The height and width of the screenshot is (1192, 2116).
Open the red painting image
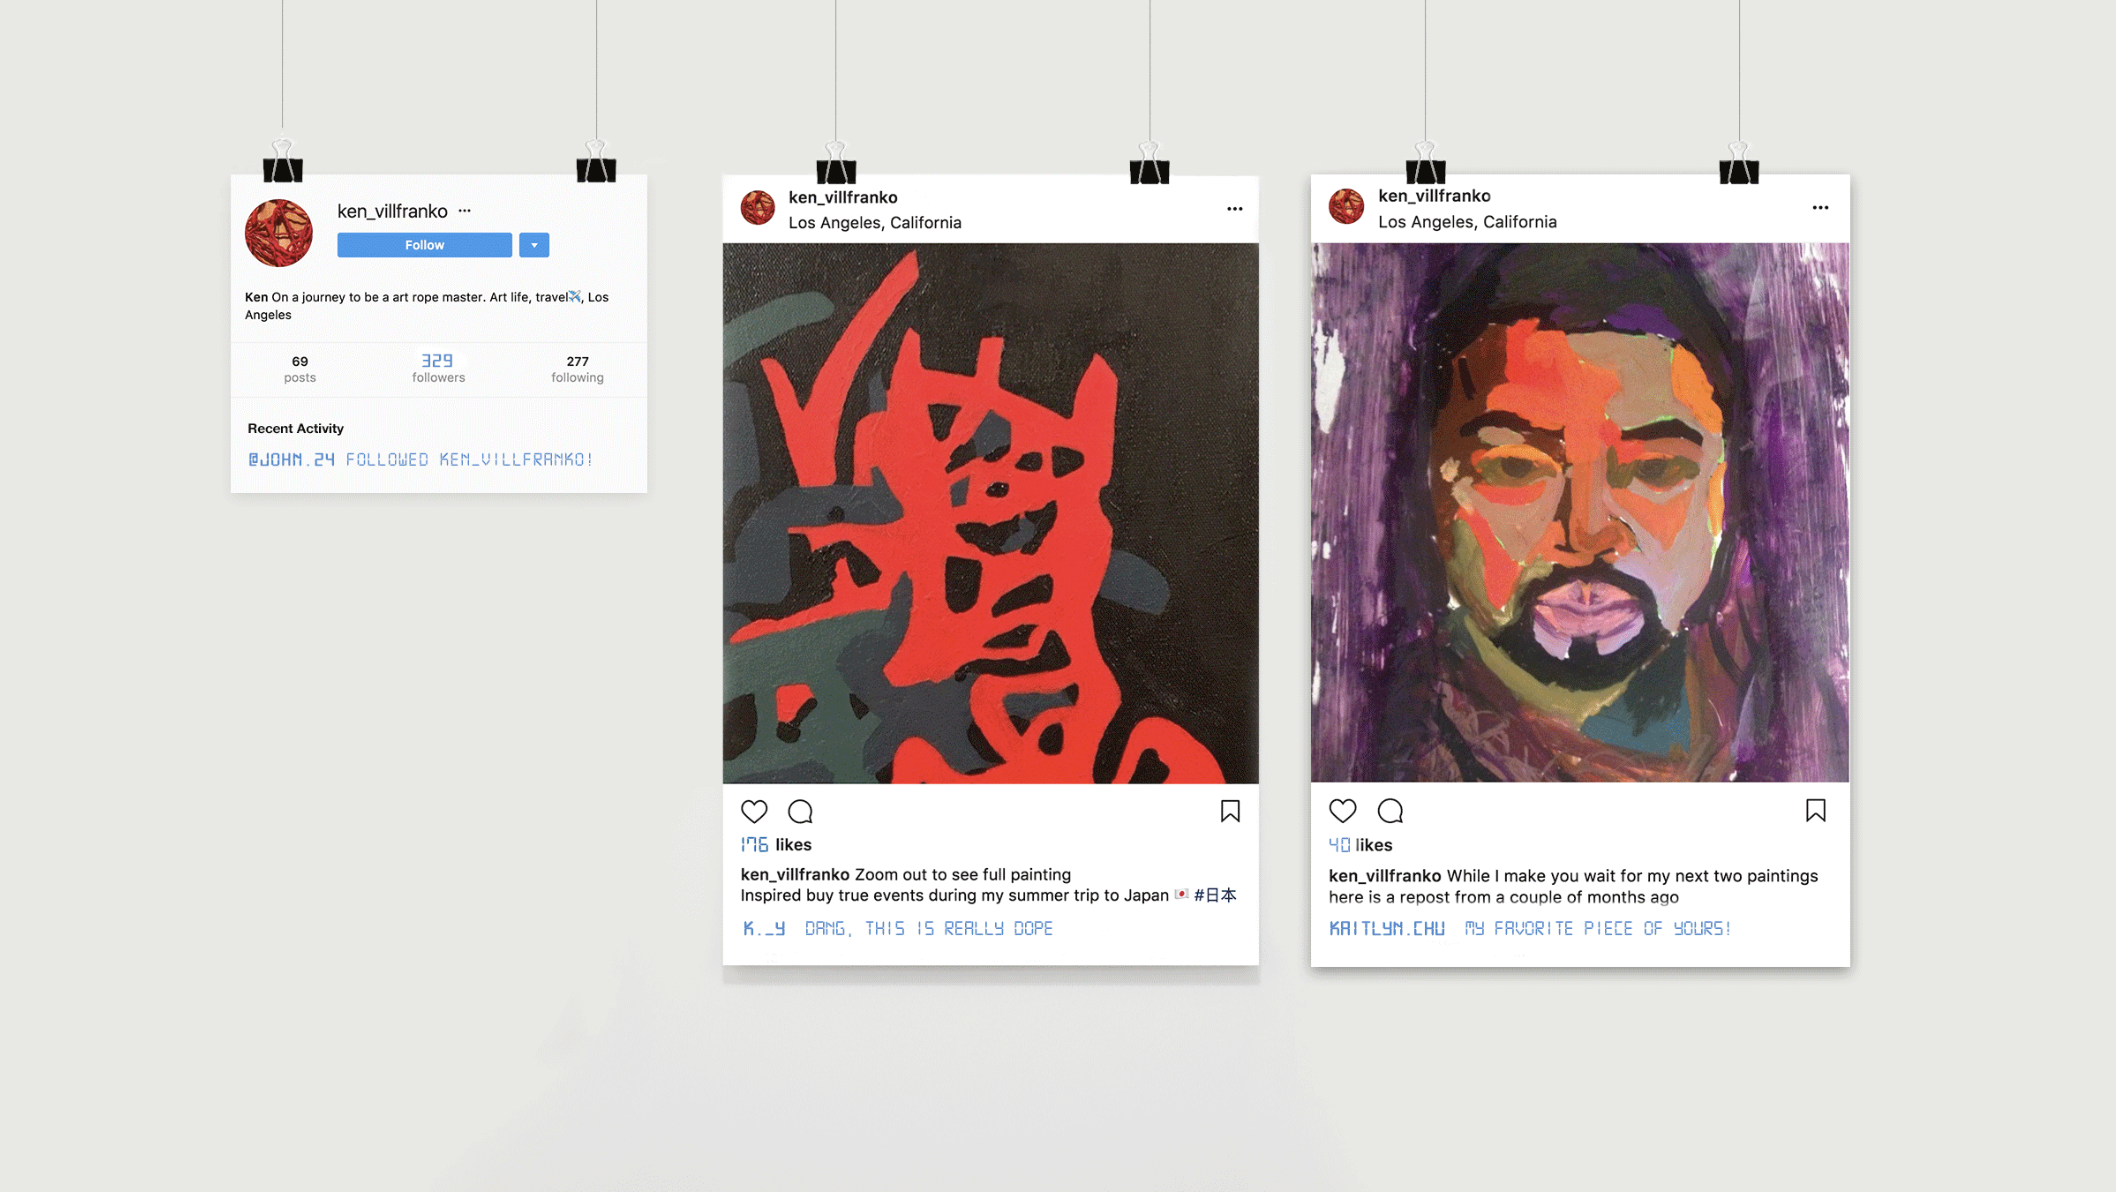point(990,513)
